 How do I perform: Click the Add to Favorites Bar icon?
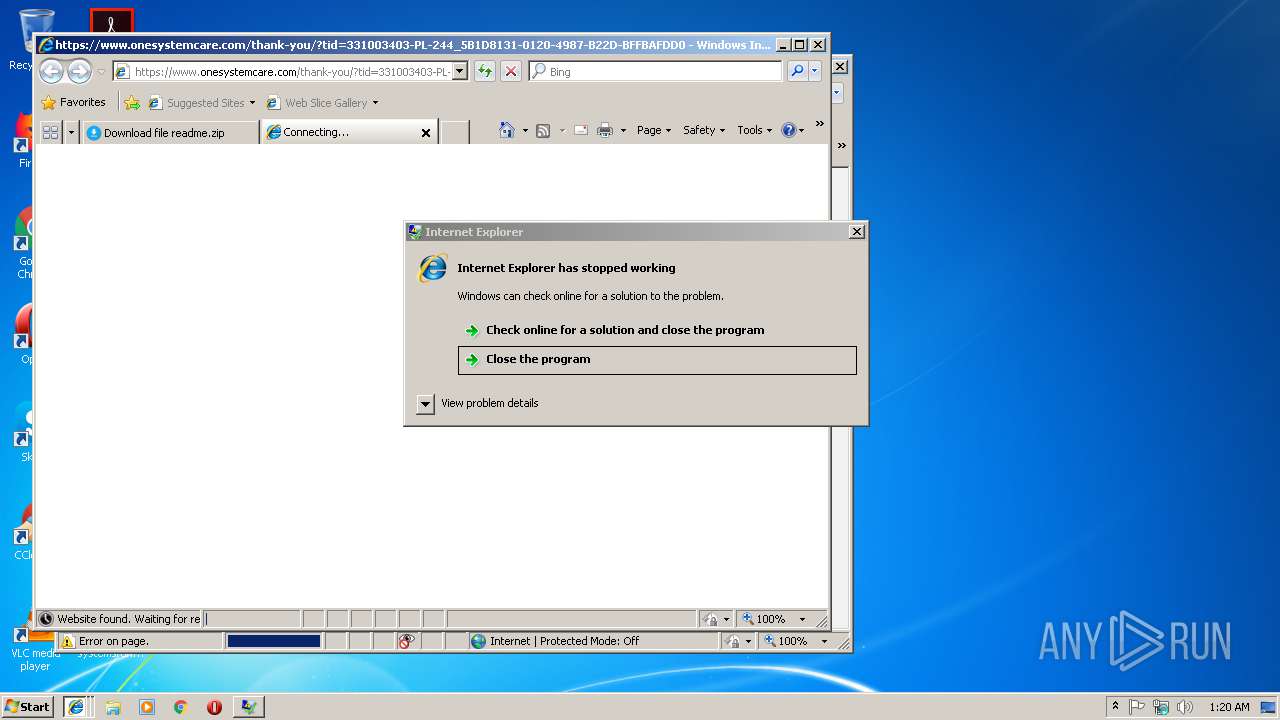(131, 102)
